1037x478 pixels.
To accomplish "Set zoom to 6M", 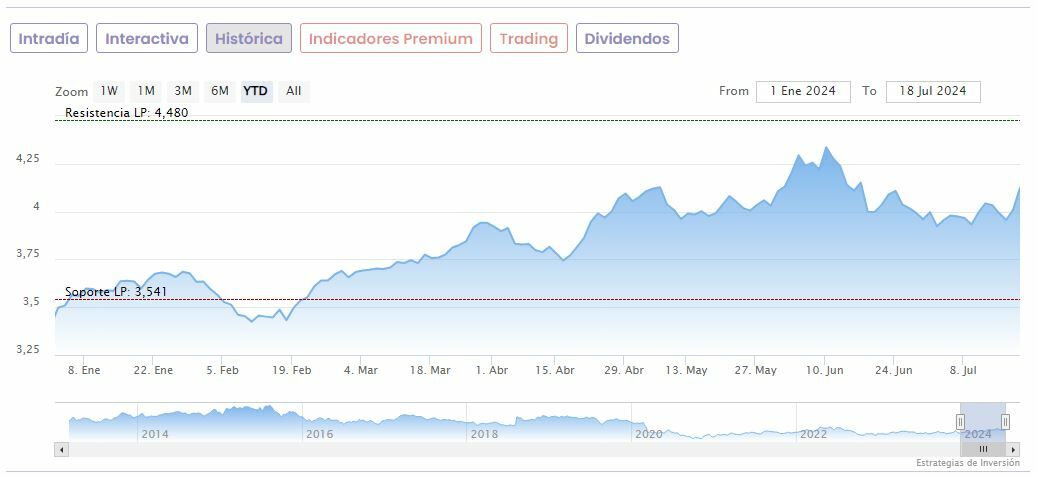I will tap(219, 91).
